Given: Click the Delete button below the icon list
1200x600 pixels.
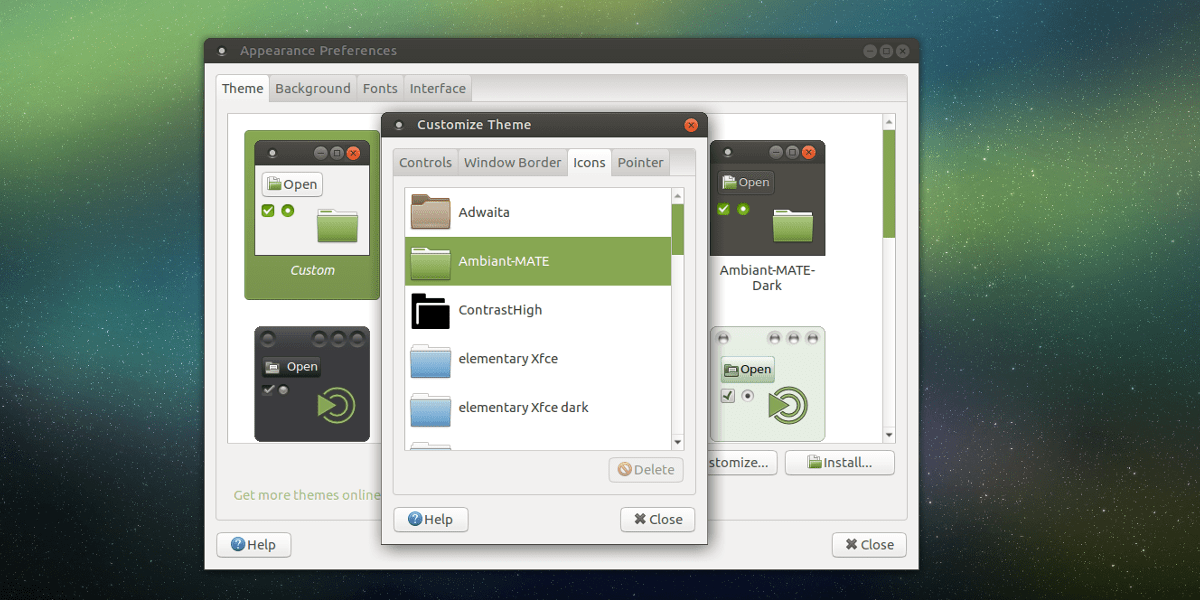Looking at the screenshot, I should pos(646,469).
